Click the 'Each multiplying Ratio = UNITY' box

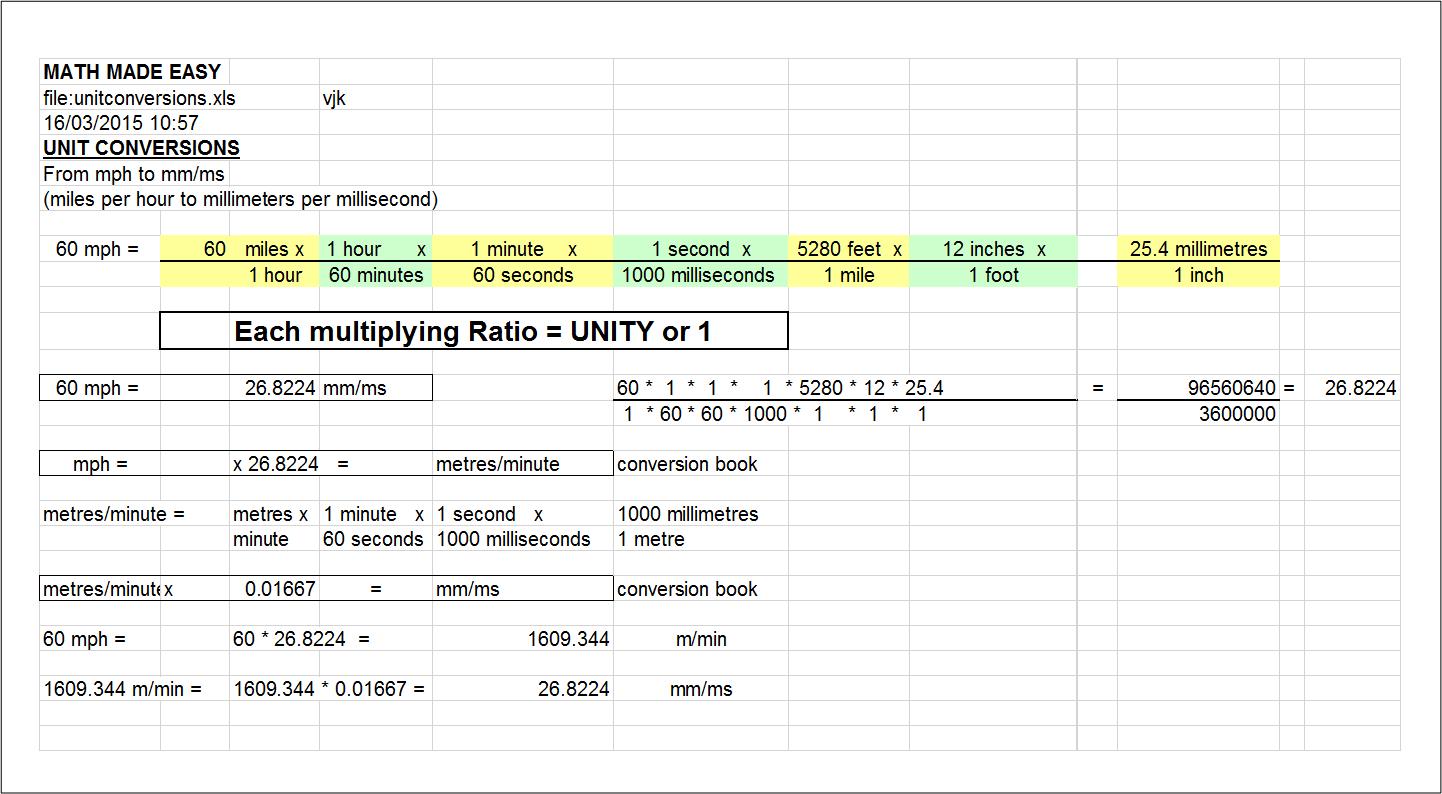[473, 331]
